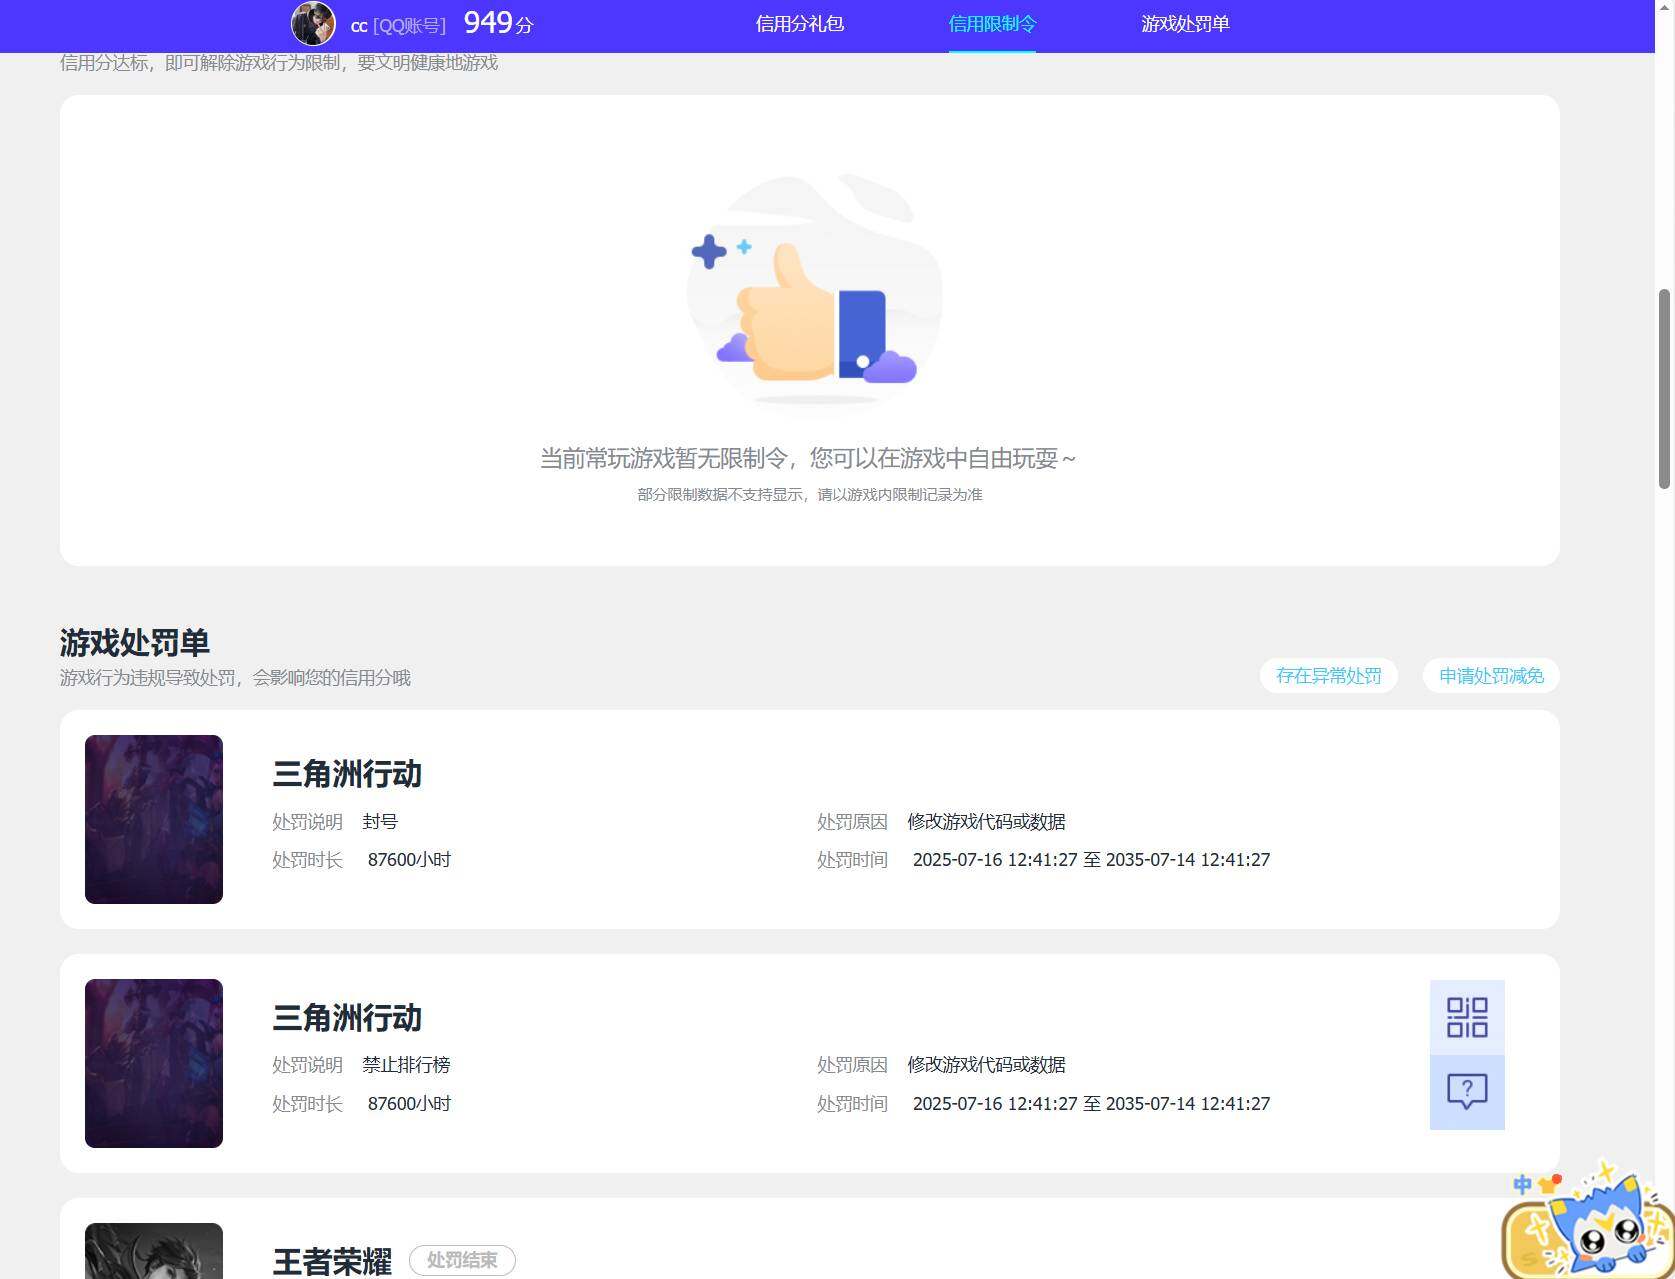This screenshot has height=1279, width=1675.
Task: Open the help question-mark chat icon
Action: click(x=1467, y=1092)
